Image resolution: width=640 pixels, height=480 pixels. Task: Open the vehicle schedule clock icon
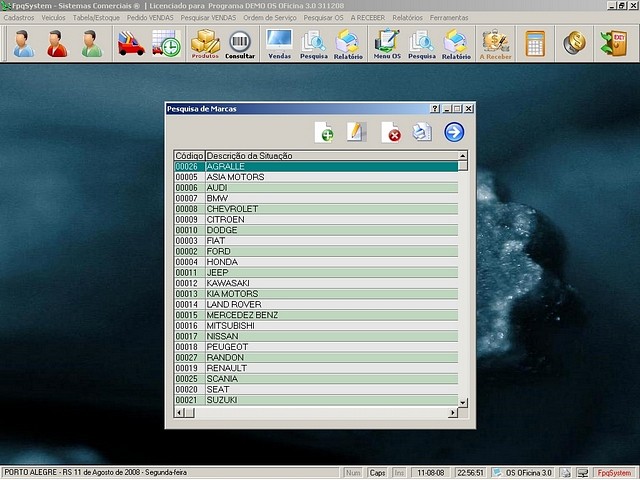click(x=167, y=43)
